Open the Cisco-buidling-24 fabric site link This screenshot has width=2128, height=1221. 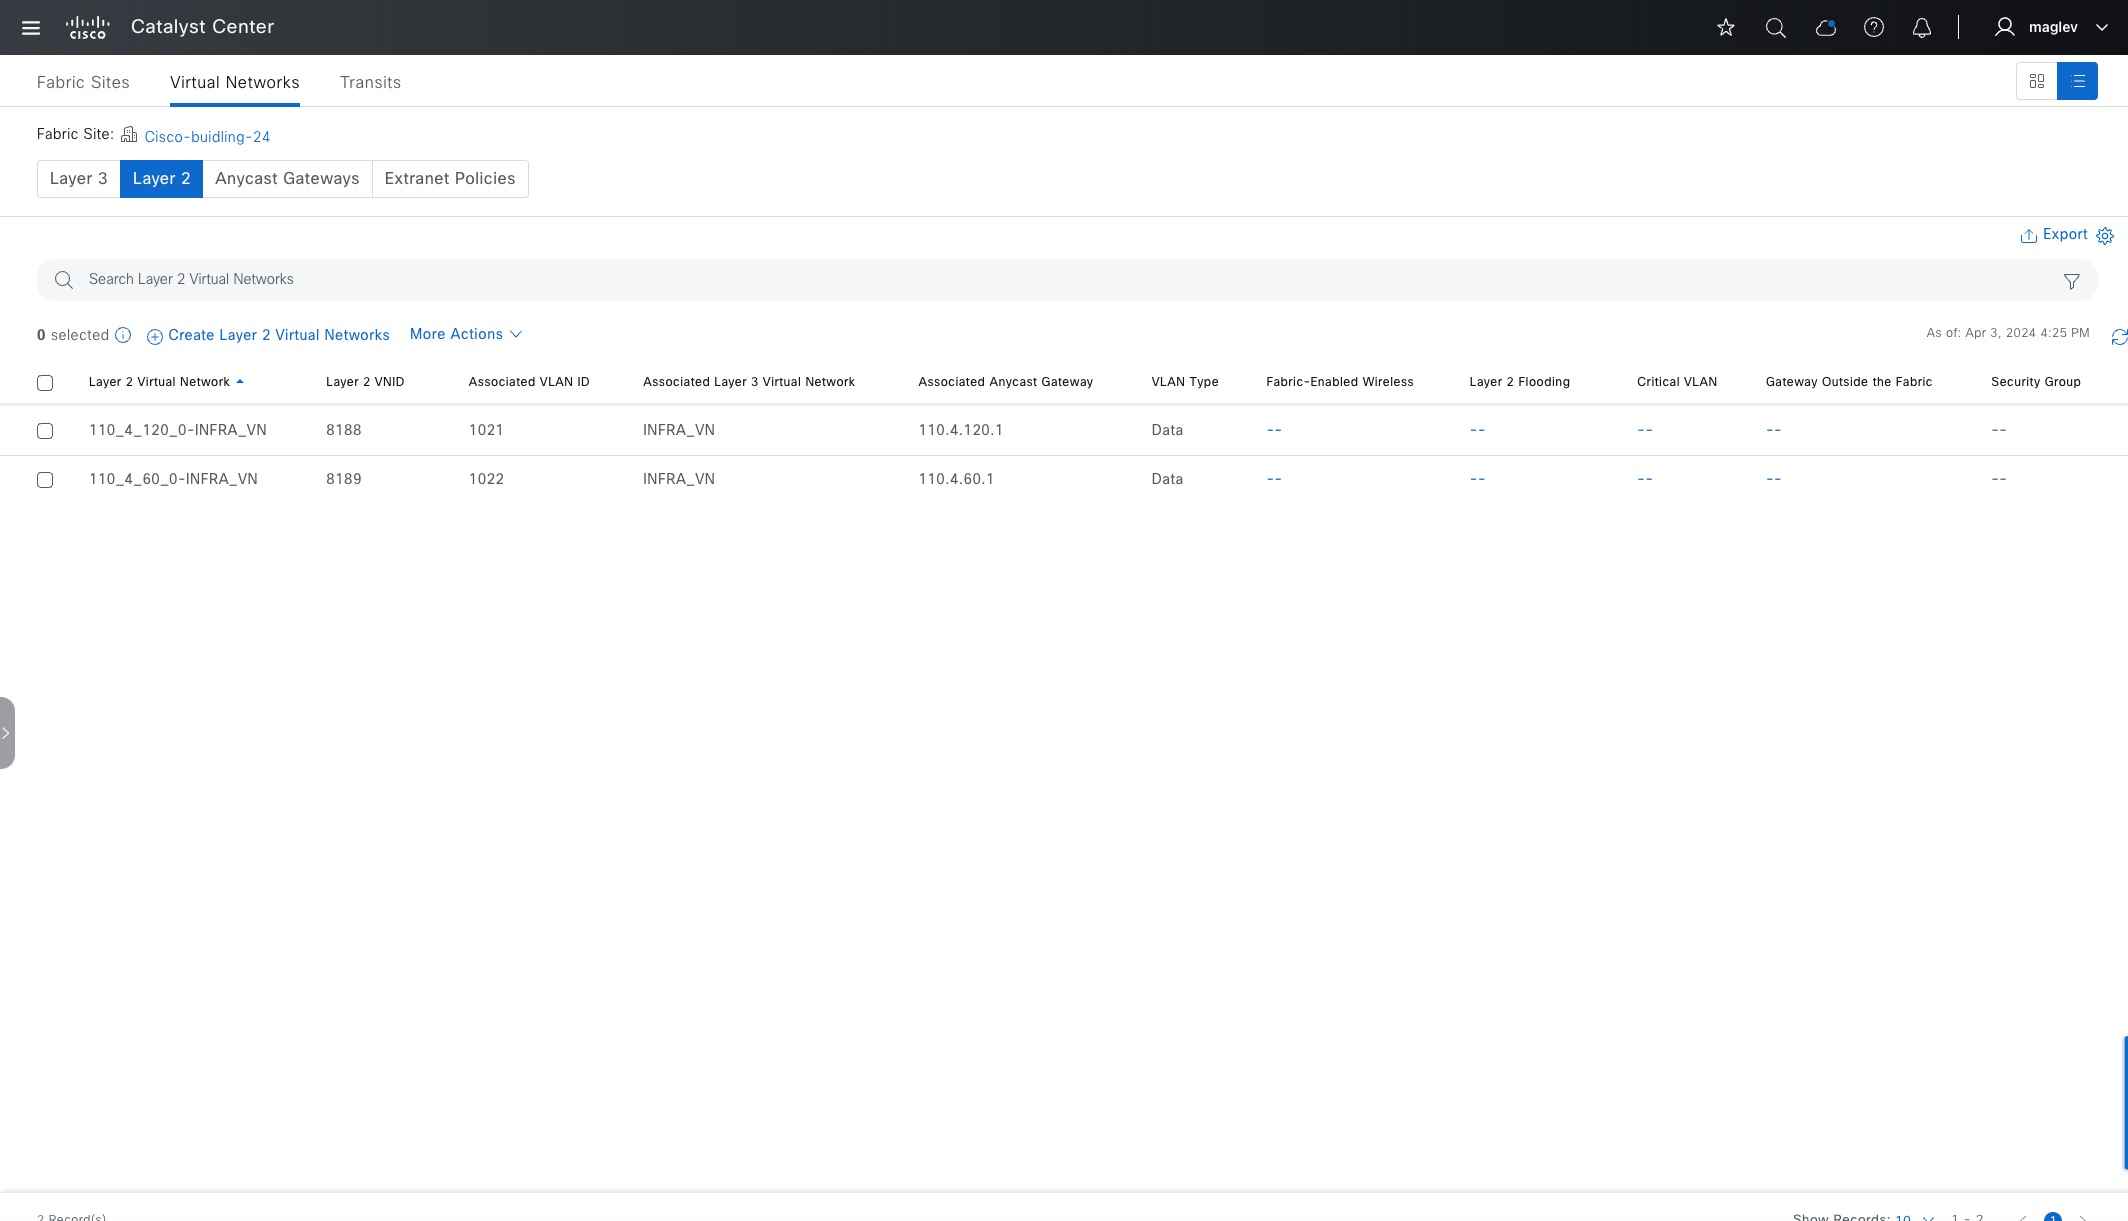[x=207, y=137]
